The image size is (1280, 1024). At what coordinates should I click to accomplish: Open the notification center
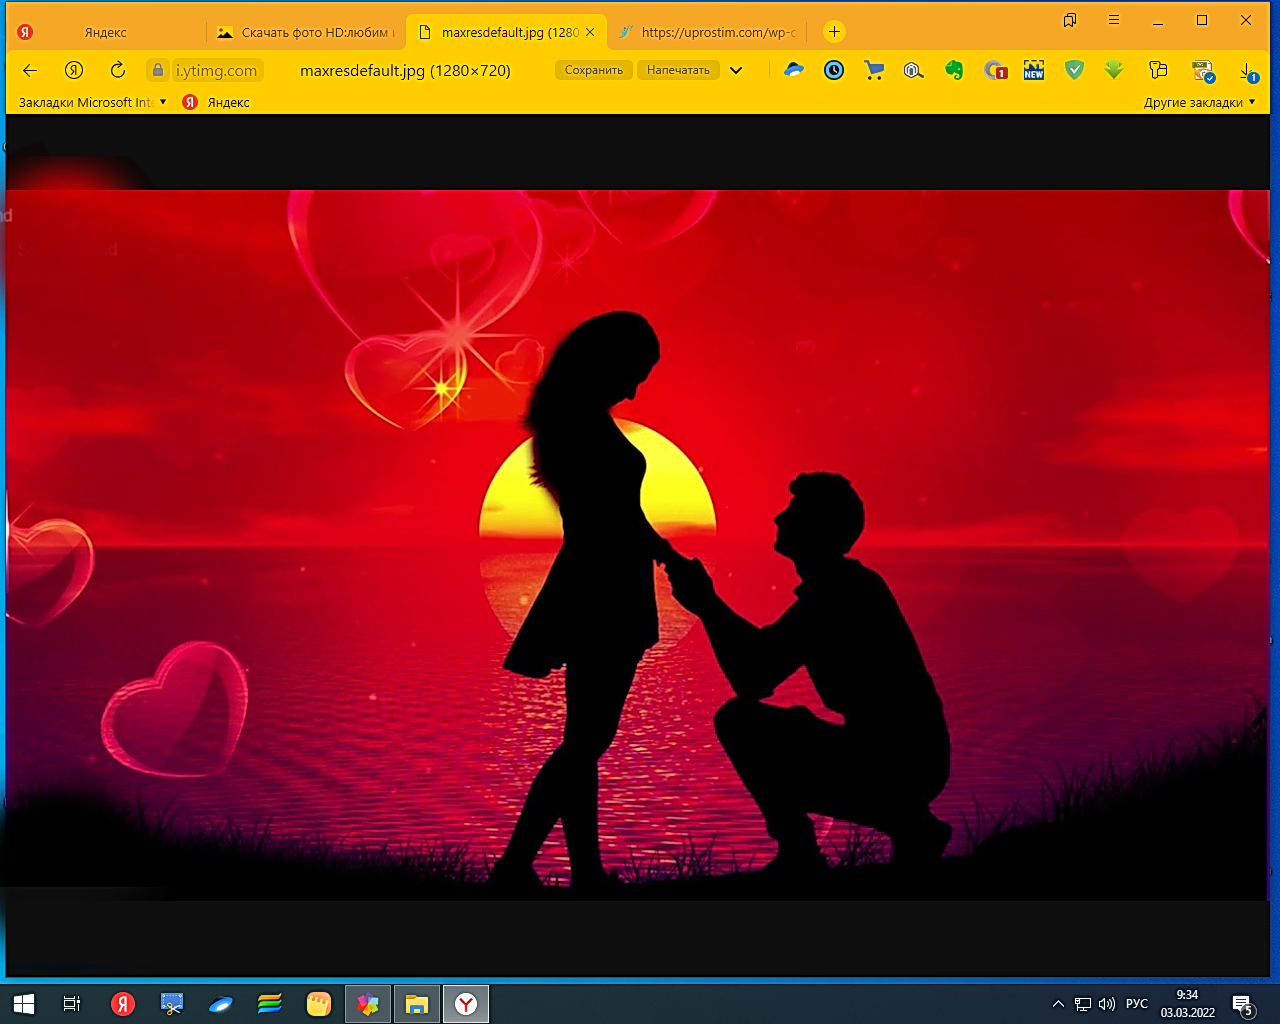(1243, 1004)
